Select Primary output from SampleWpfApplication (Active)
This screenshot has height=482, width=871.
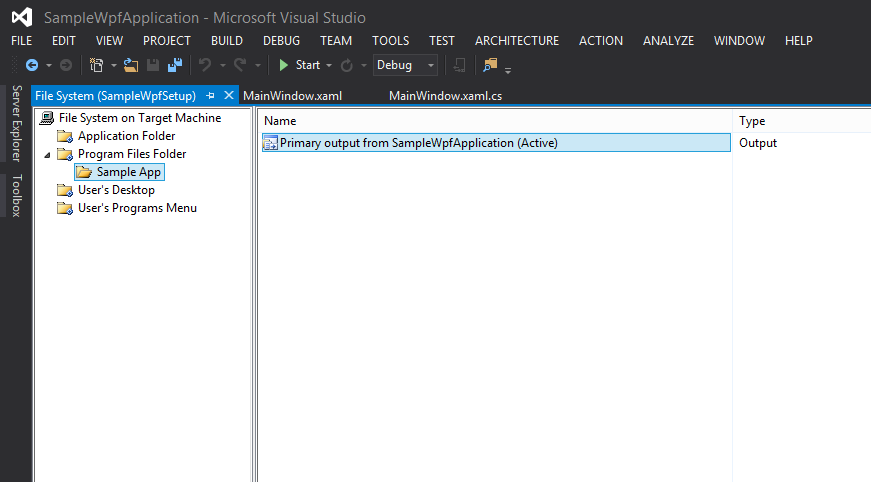(496, 143)
